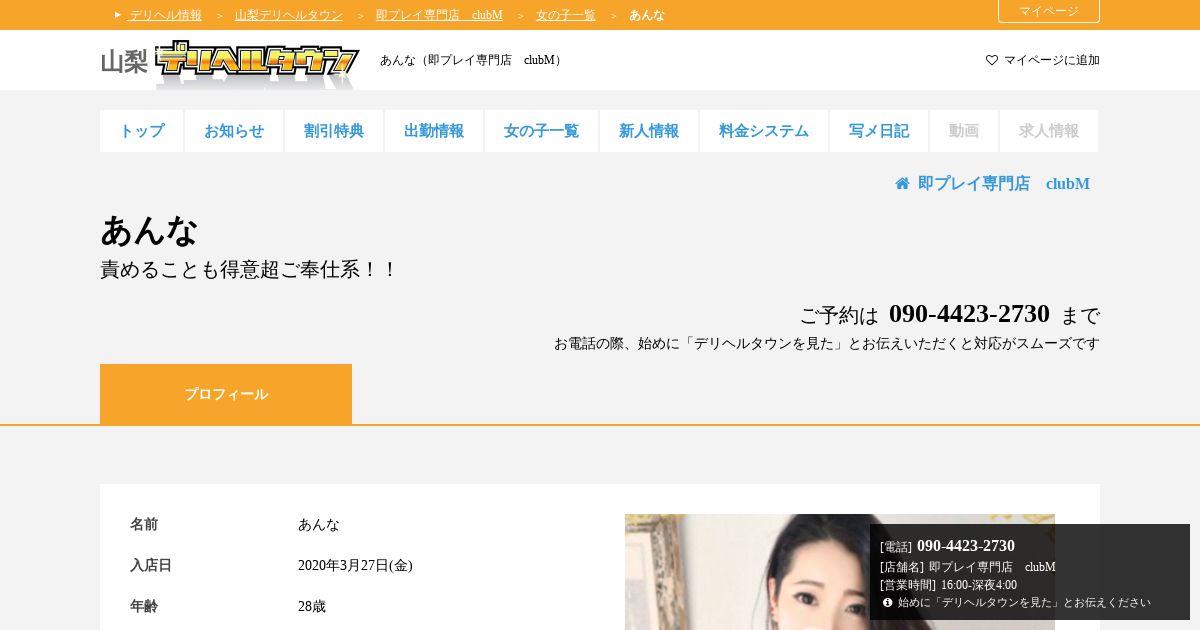
Task: Click the お電話の際 notice text
Action: click(x=827, y=344)
